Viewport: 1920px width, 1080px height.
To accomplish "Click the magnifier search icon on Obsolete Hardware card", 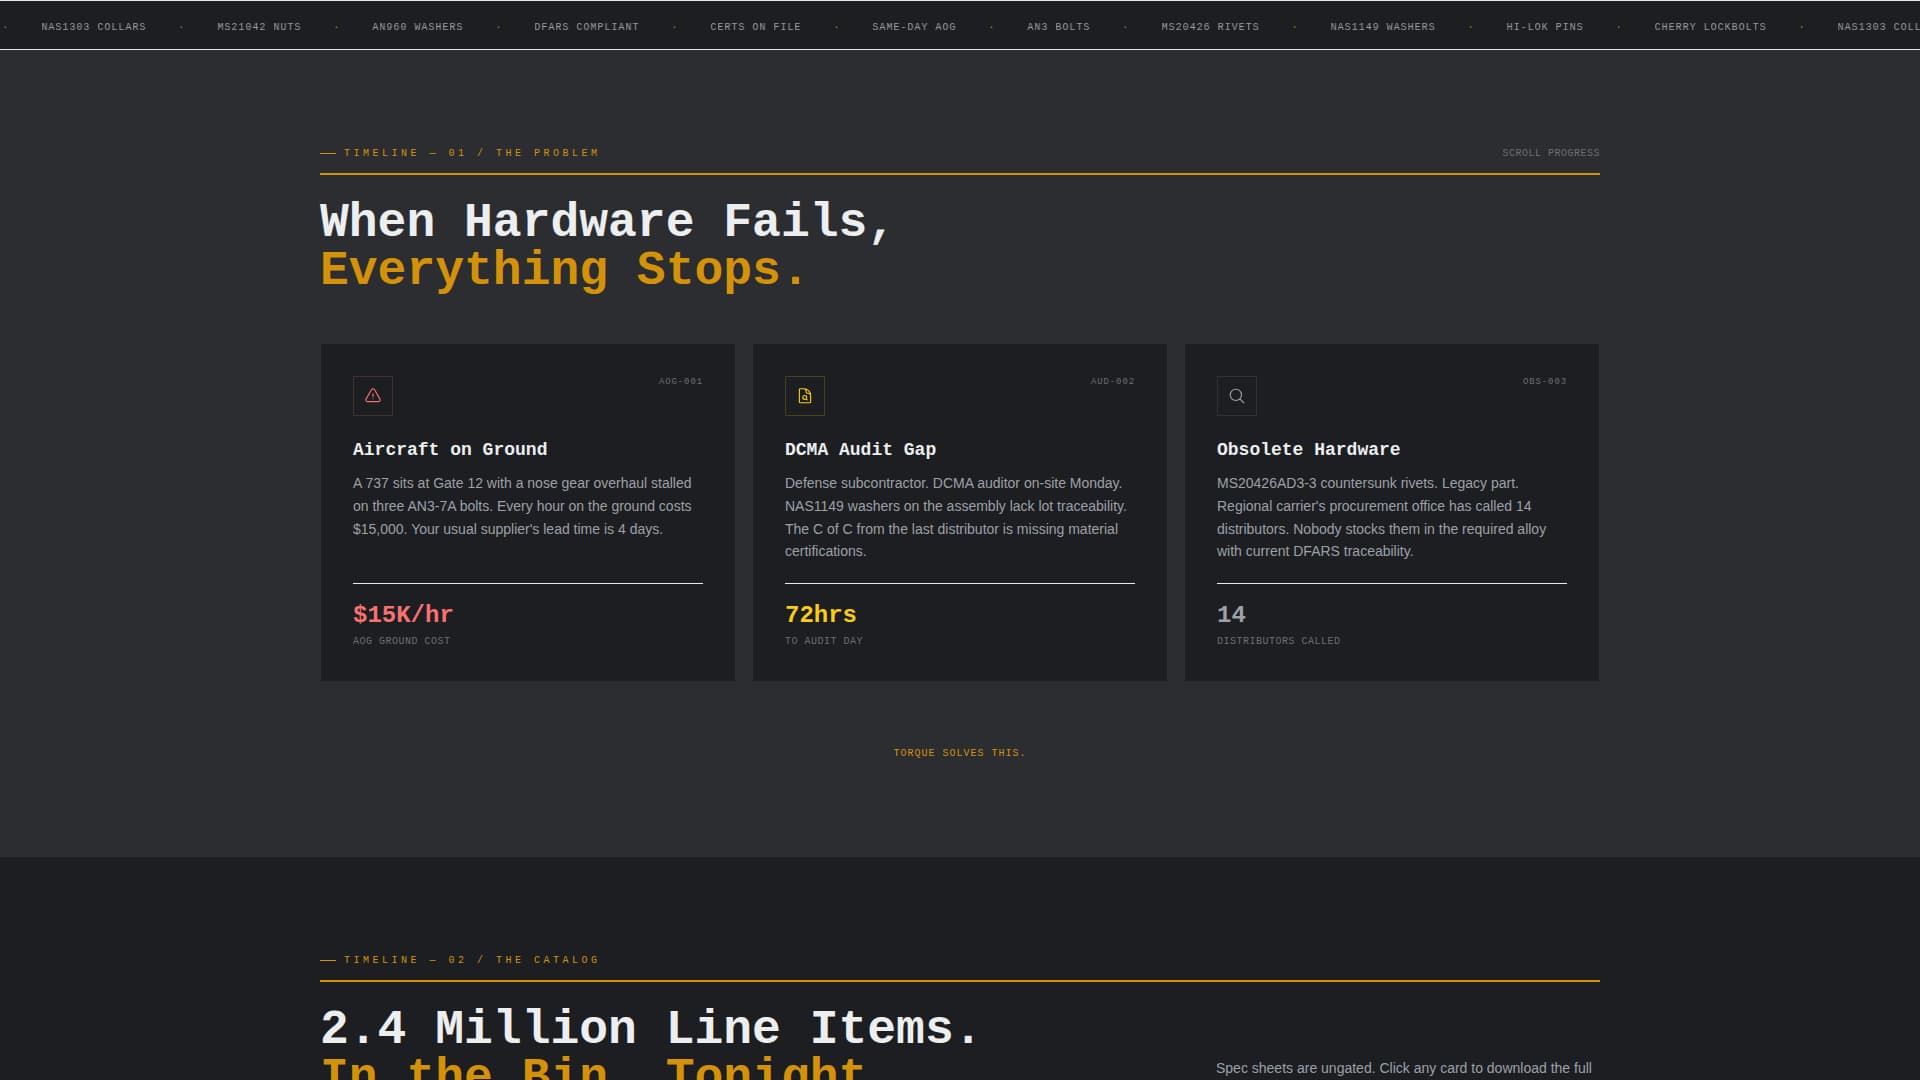I will pyautogui.click(x=1237, y=396).
